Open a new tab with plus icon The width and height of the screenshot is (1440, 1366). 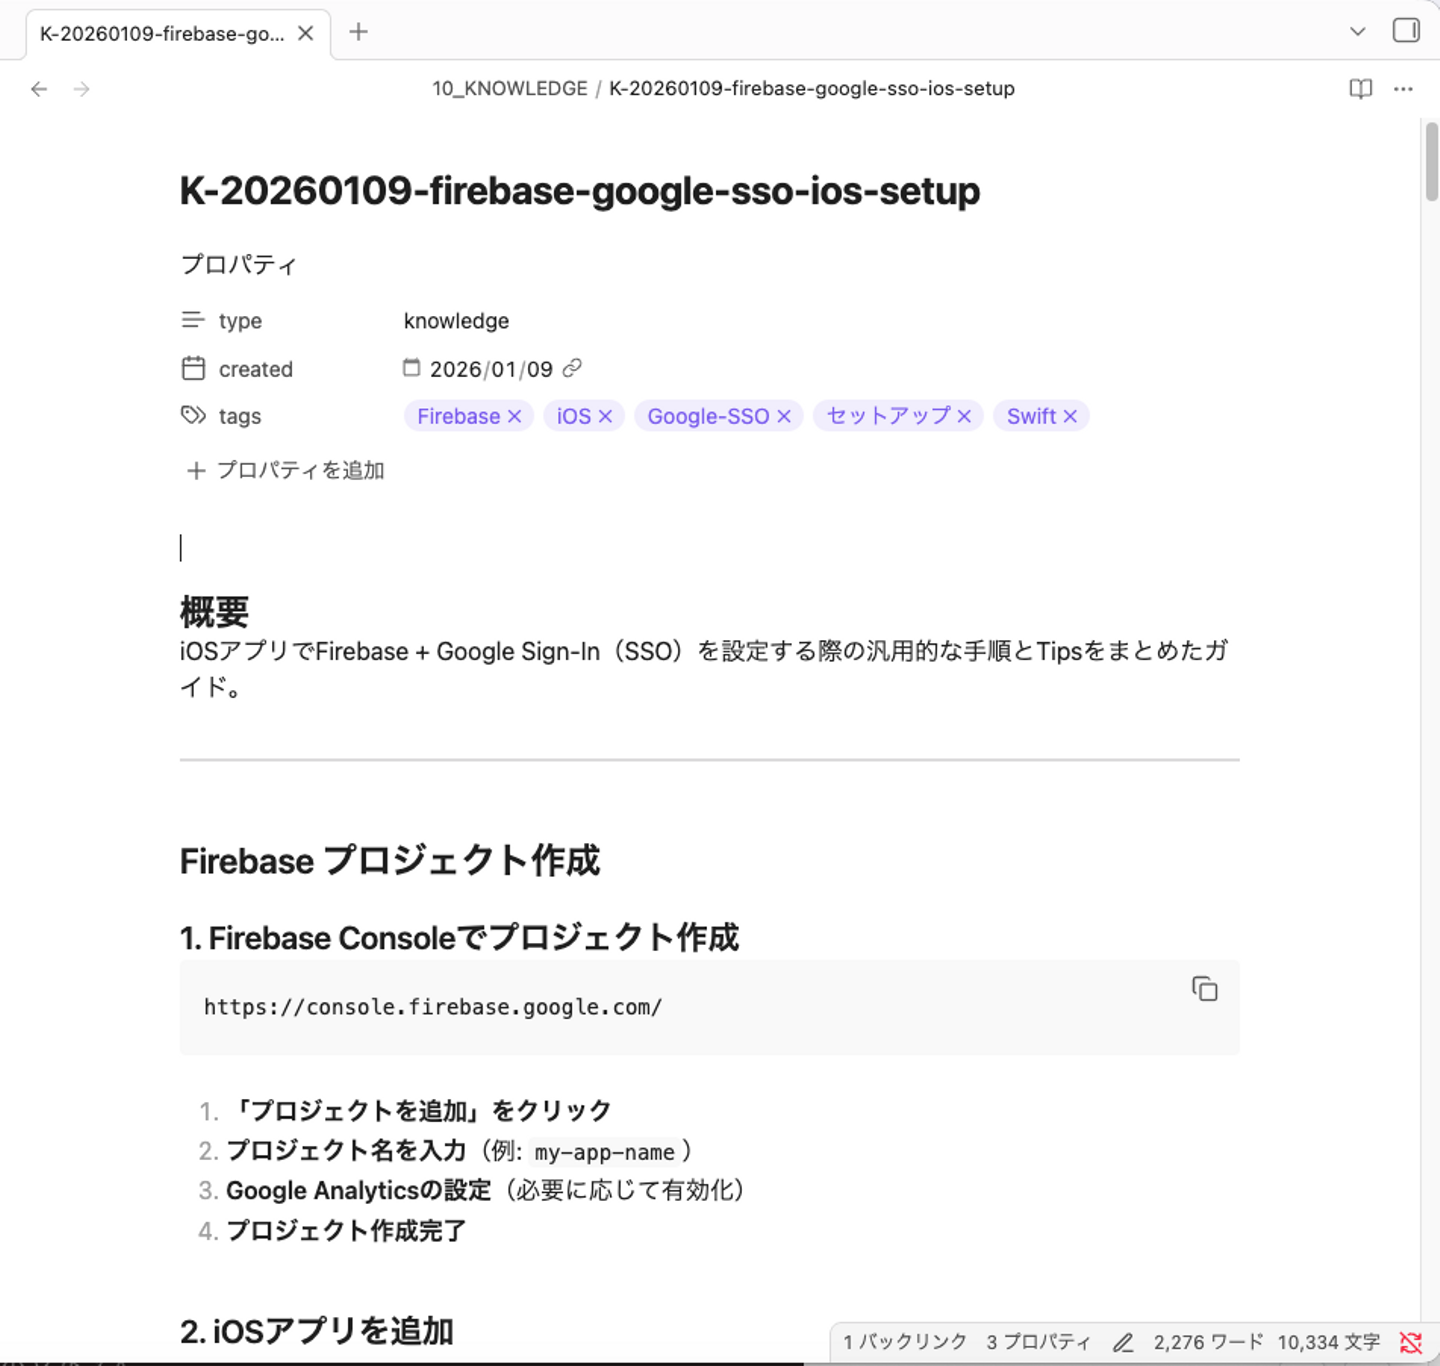[x=358, y=32]
